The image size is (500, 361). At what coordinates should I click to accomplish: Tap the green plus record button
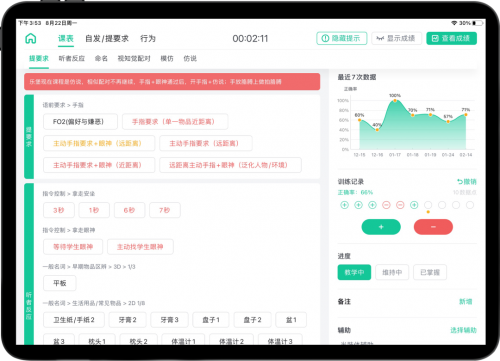click(x=381, y=227)
